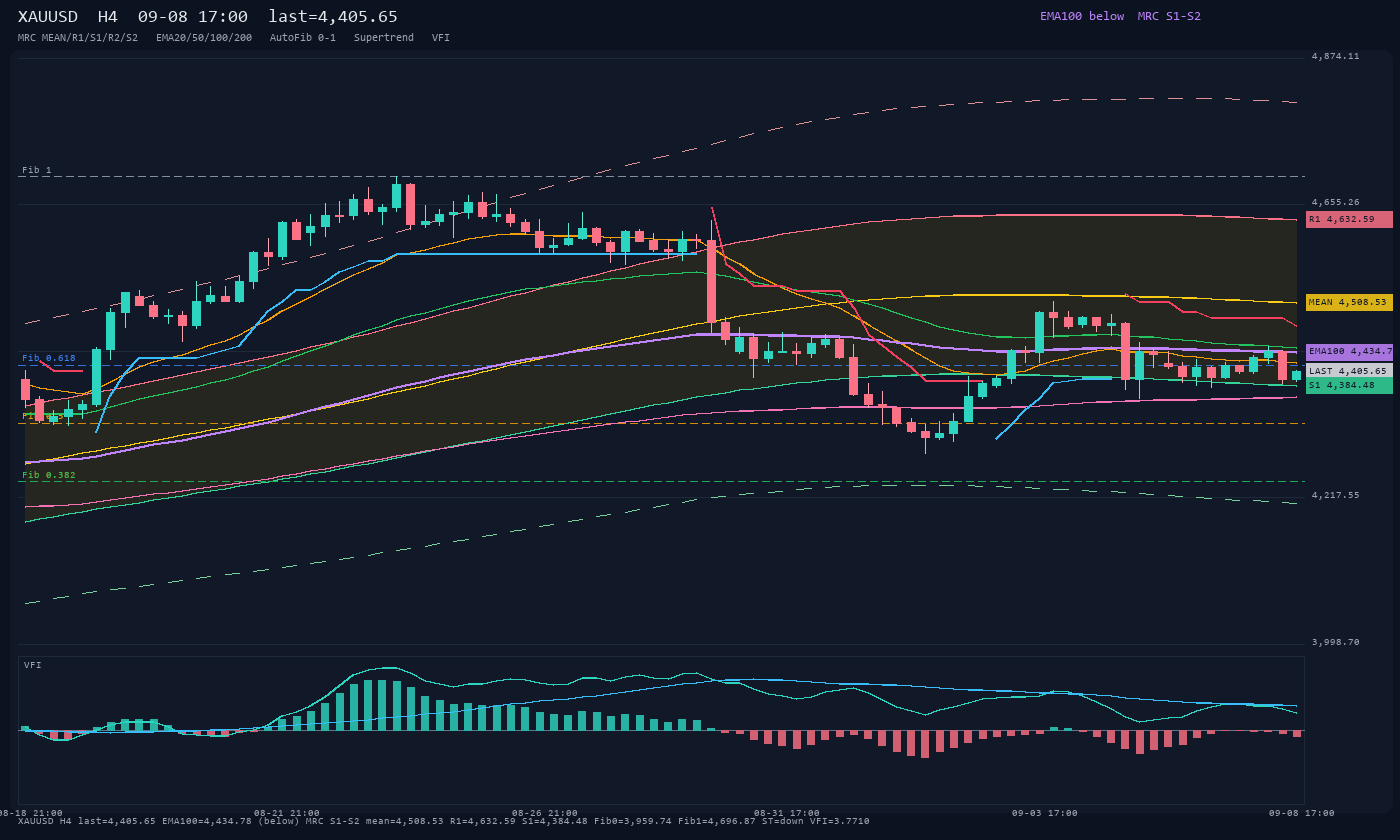
Task: Click the 08-26 21:00 time axis label
Action: [545, 813]
